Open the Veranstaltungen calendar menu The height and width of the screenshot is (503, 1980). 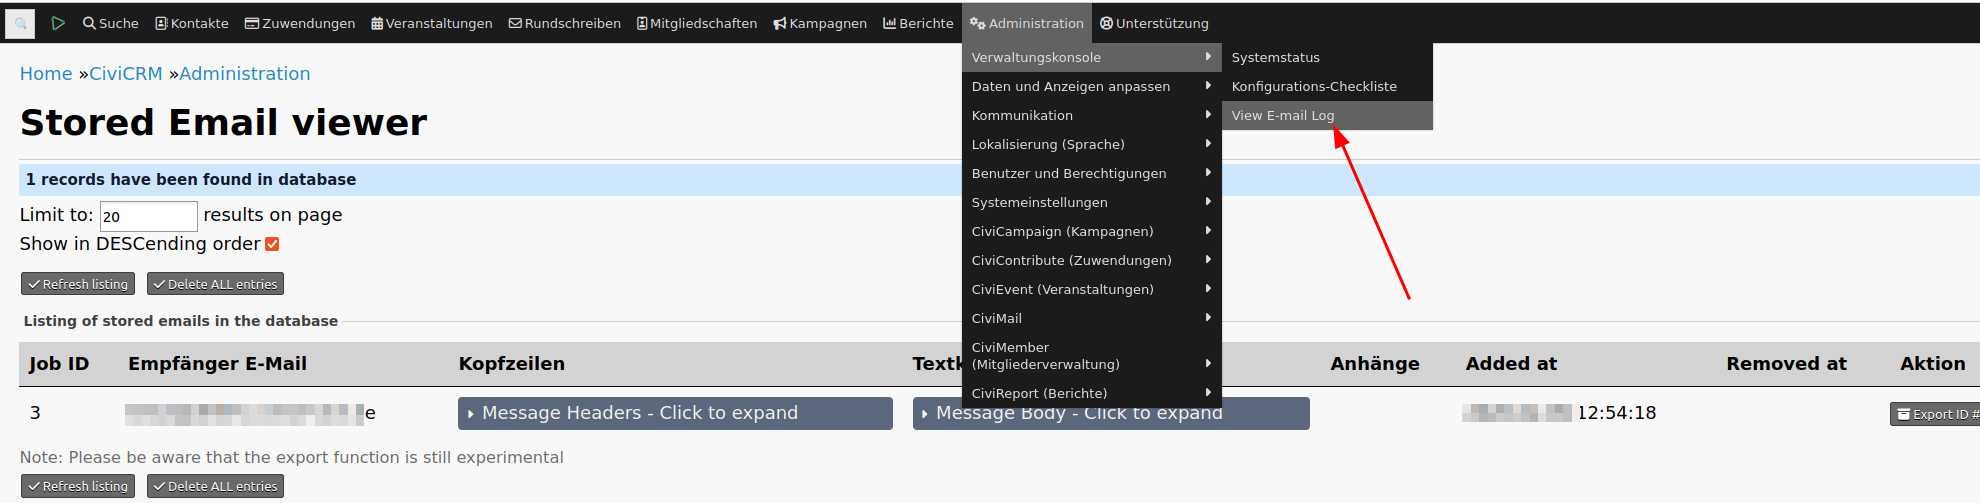point(431,23)
